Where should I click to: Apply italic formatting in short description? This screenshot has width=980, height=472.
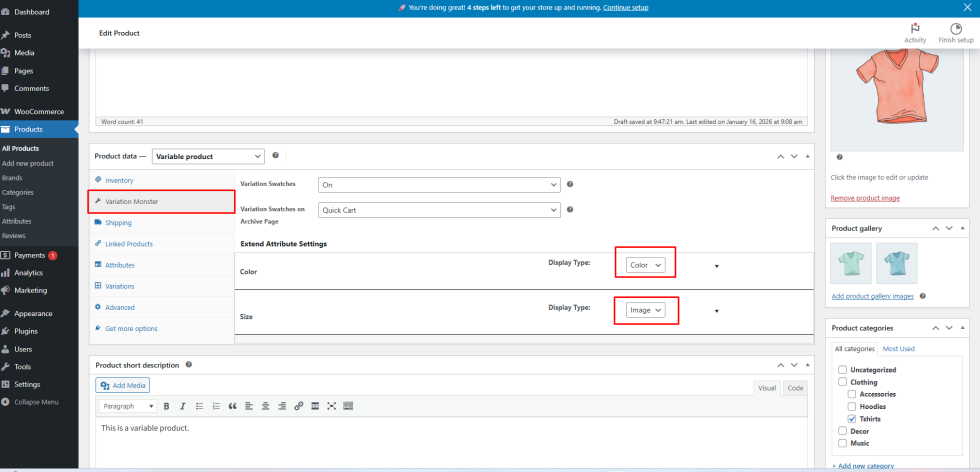pos(182,406)
